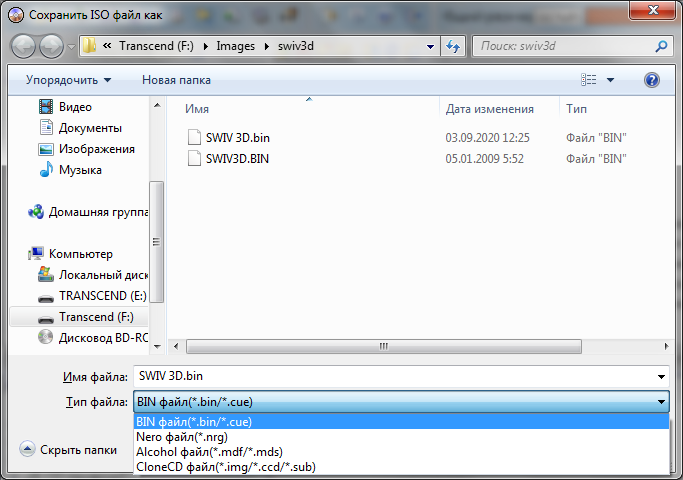Select Документы in navigation pane
The width and height of the screenshot is (683, 480).
(90, 128)
